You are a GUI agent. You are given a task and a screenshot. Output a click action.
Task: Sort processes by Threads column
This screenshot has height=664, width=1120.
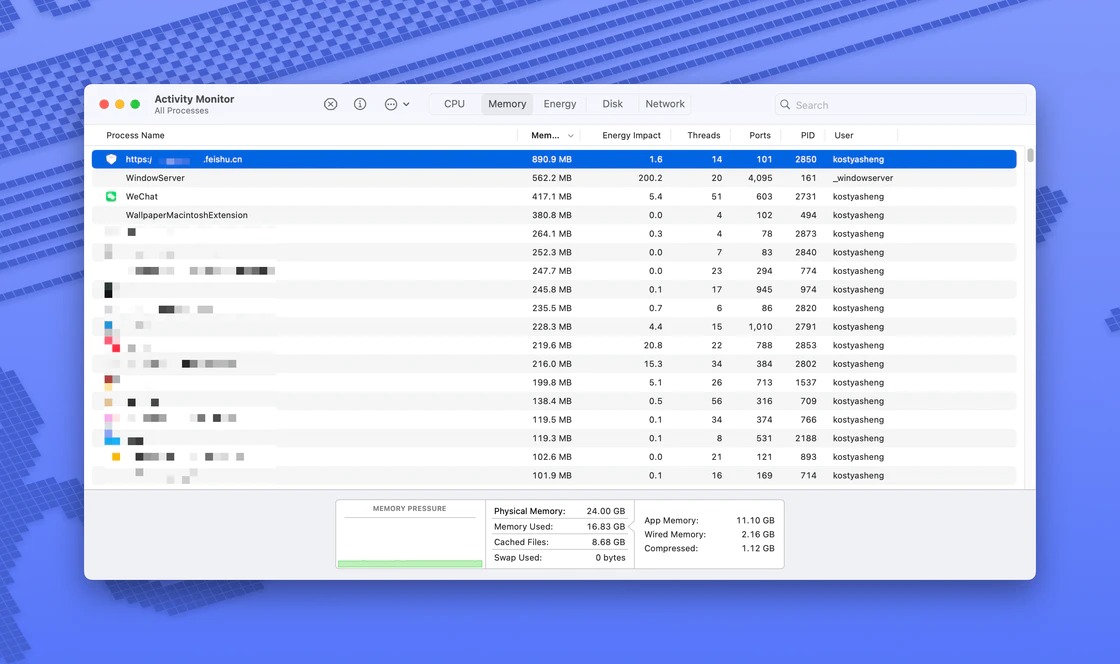click(704, 135)
